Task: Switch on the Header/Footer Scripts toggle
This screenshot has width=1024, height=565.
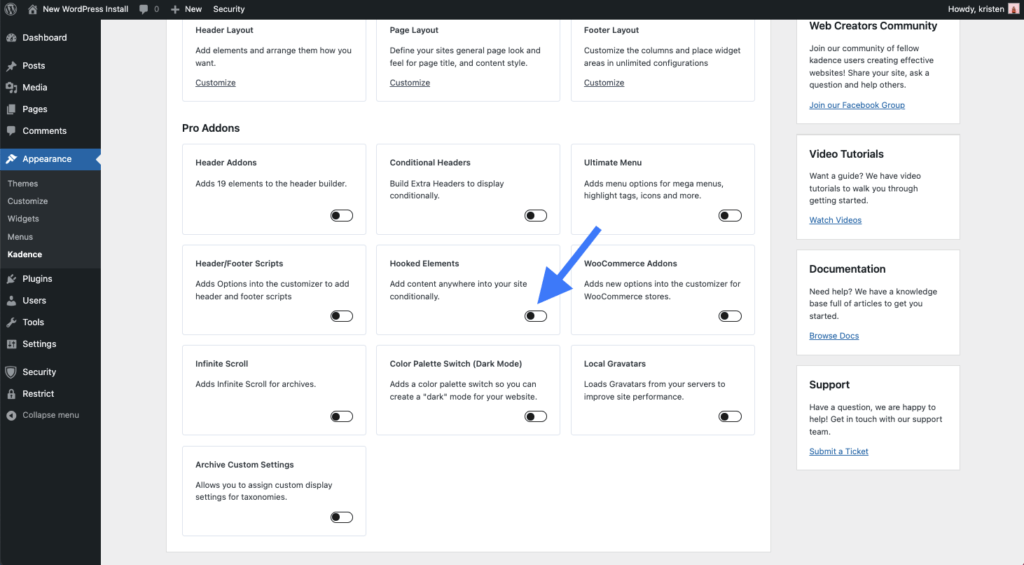Action: point(342,316)
